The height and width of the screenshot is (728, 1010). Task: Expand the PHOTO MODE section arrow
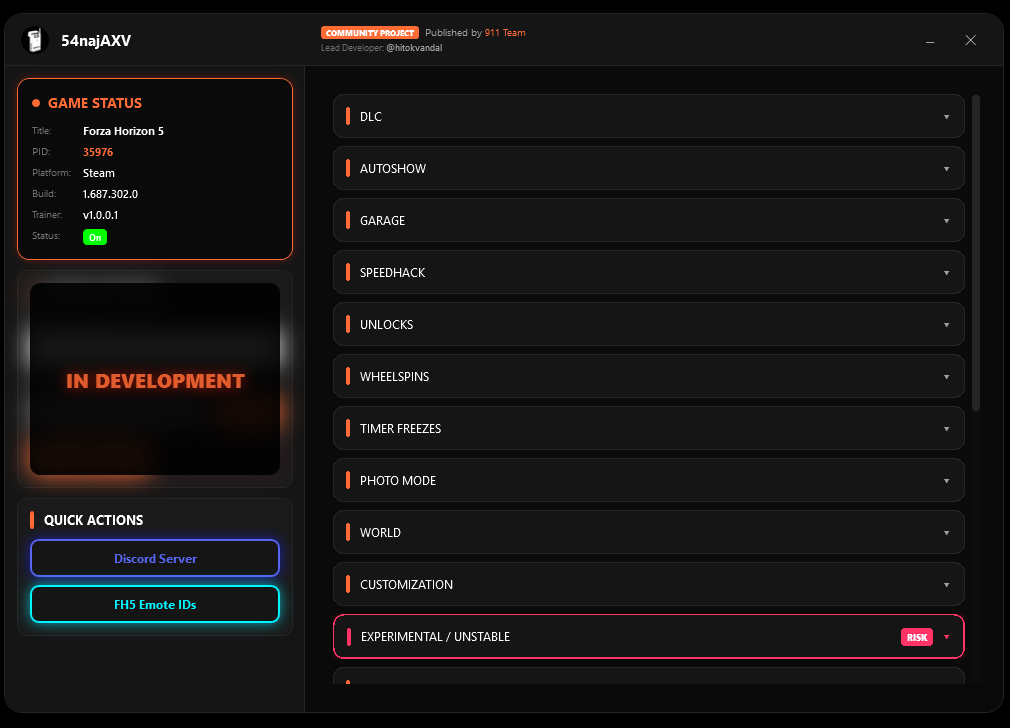(946, 481)
